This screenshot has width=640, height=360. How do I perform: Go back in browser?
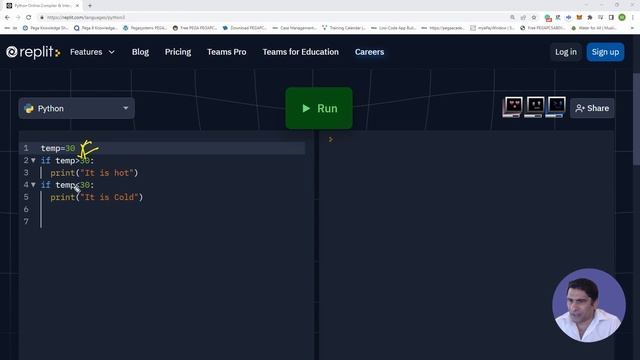point(7,18)
